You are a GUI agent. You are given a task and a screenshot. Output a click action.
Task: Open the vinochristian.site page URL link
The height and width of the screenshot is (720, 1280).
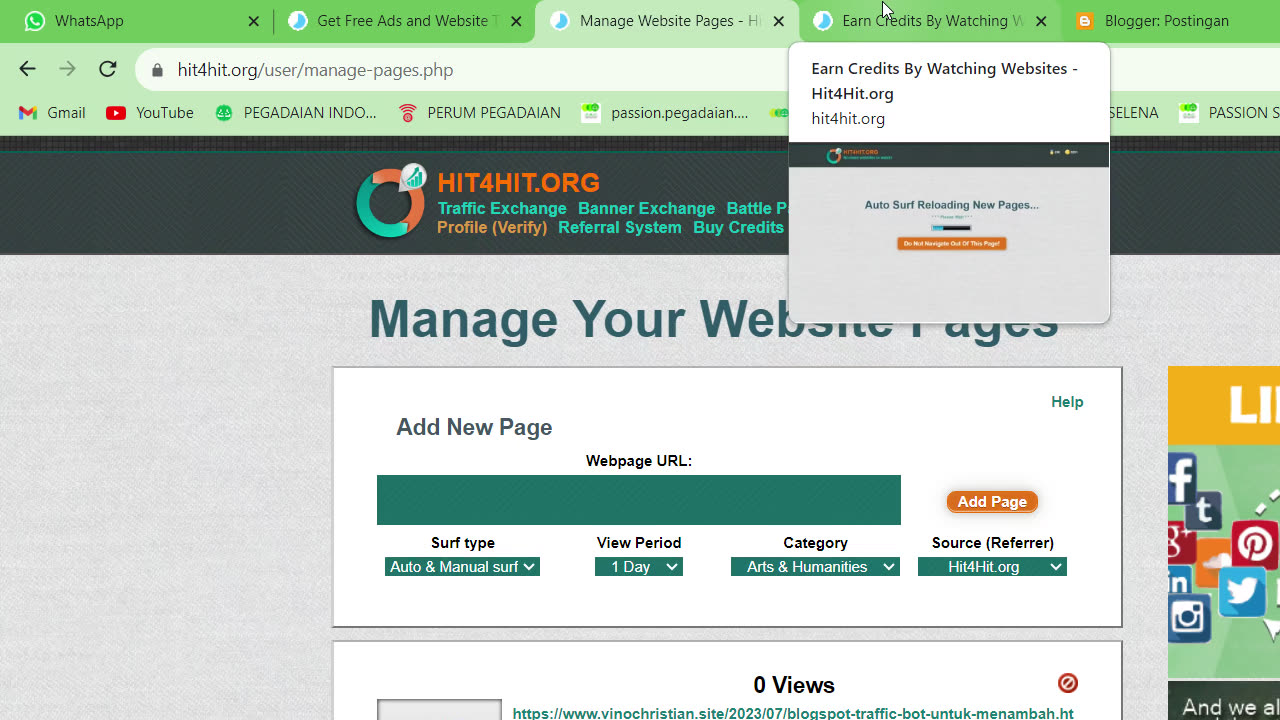pyautogui.click(x=793, y=713)
